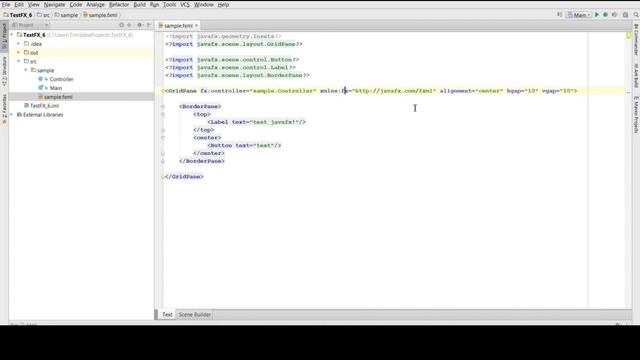Open the View menu
This screenshot has width=640, height=360.
click(34, 4)
